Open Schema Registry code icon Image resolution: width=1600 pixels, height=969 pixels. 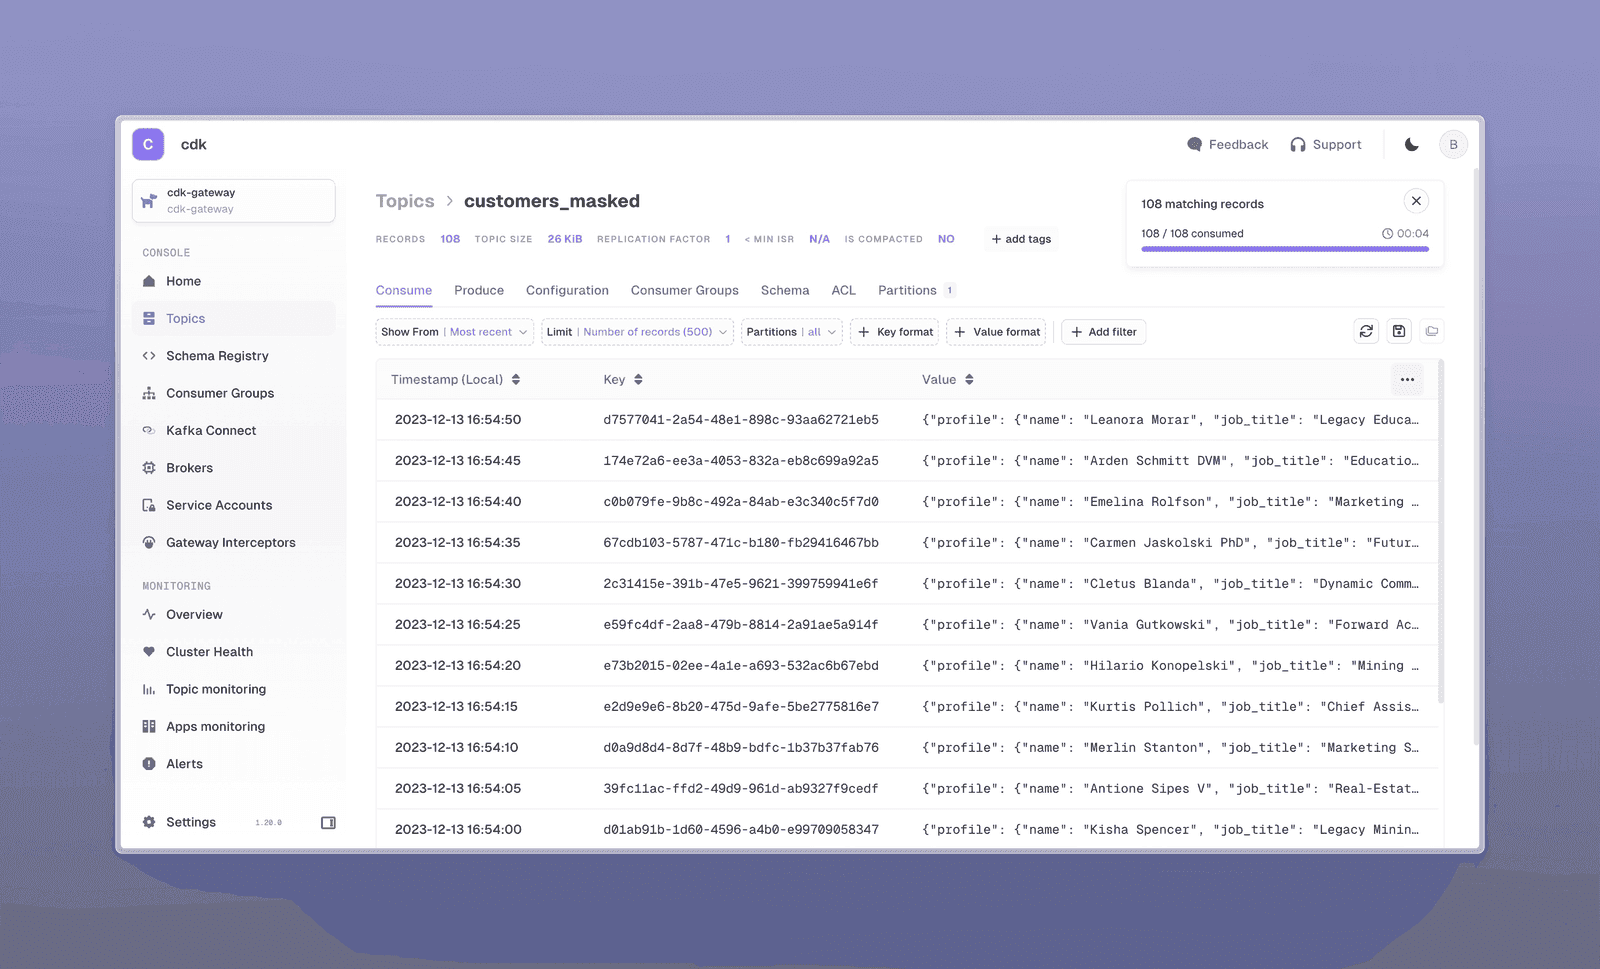click(149, 356)
